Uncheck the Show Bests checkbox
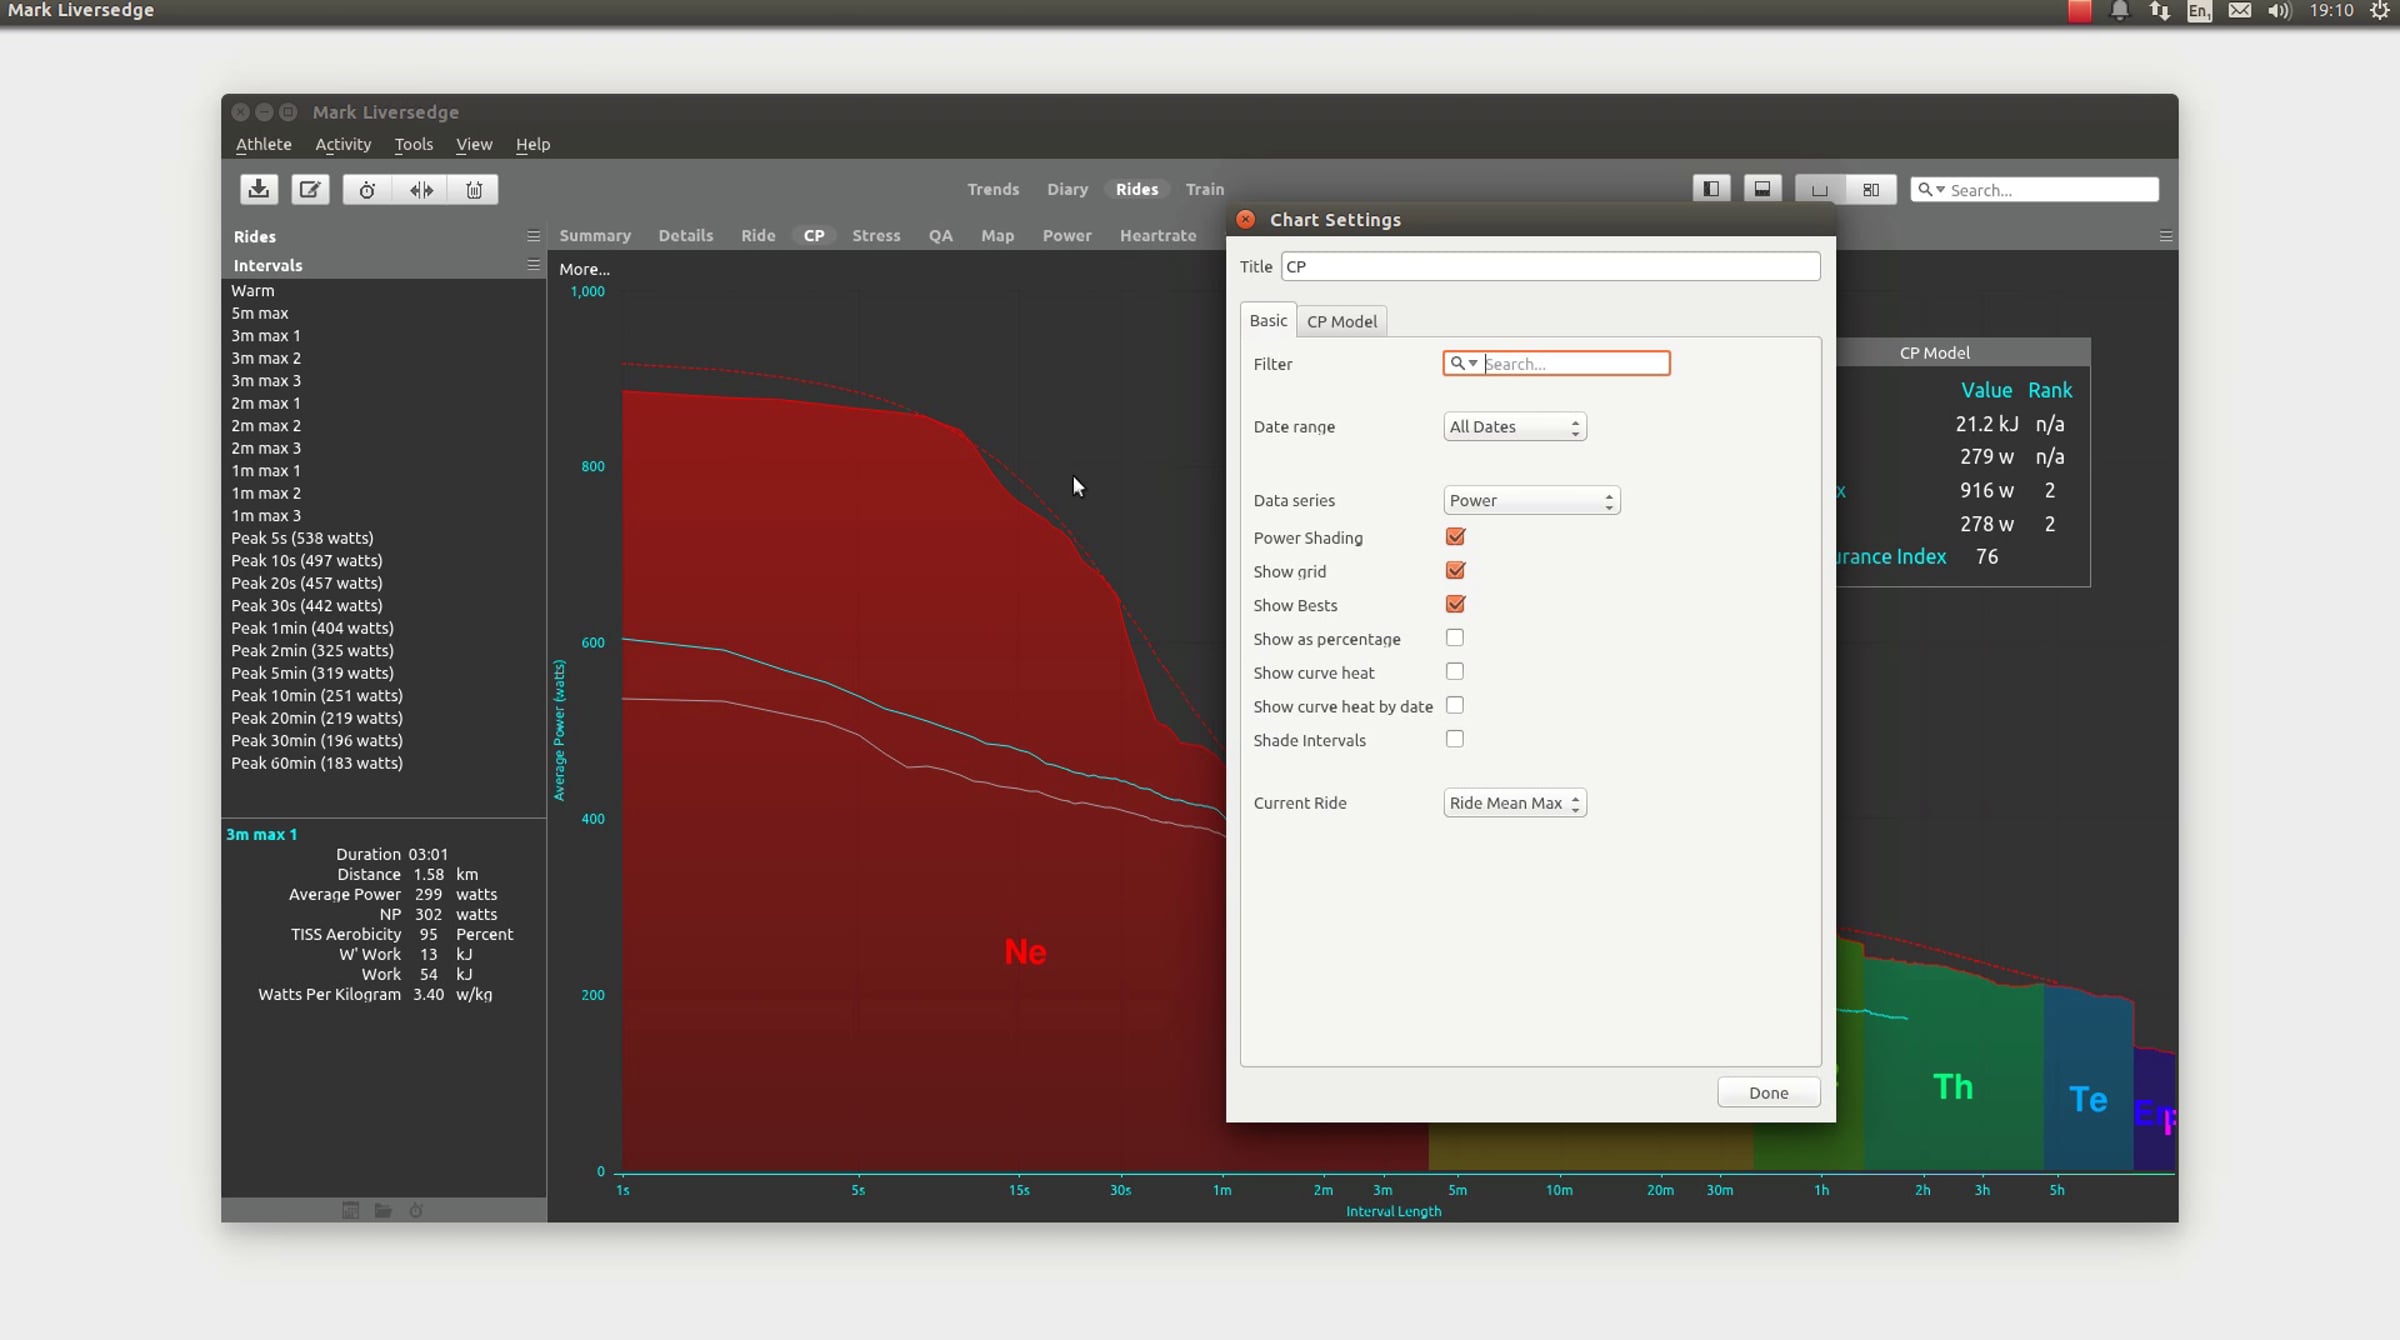 (x=1455, y=605)
